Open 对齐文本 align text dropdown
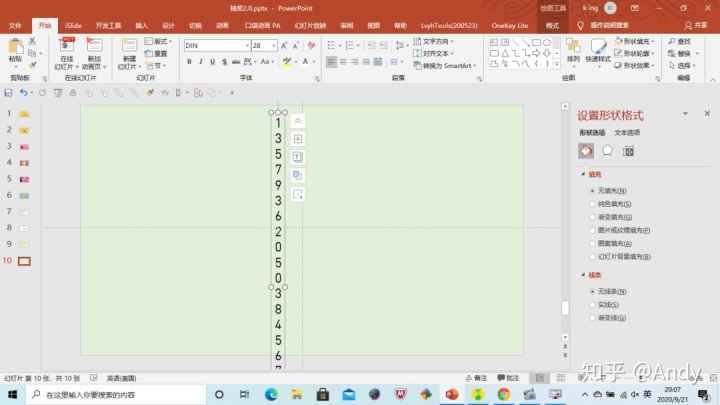 click(x=433, y=53)
